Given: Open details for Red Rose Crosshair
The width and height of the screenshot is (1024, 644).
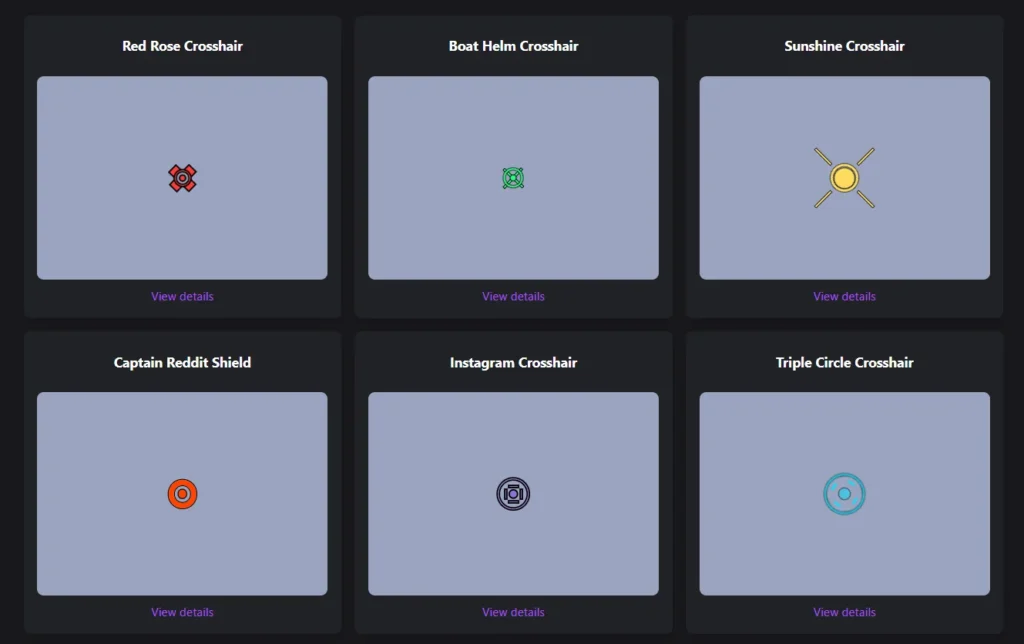Looking at the screenshot, I should [x=182, y=296].
